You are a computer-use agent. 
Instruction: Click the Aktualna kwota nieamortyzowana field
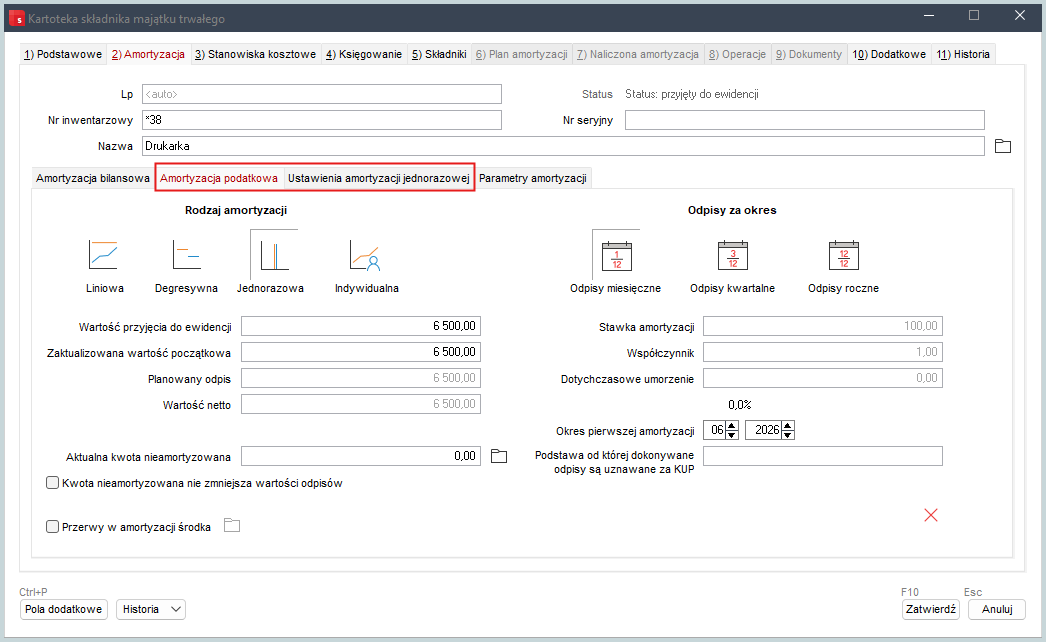click(361, 456)
